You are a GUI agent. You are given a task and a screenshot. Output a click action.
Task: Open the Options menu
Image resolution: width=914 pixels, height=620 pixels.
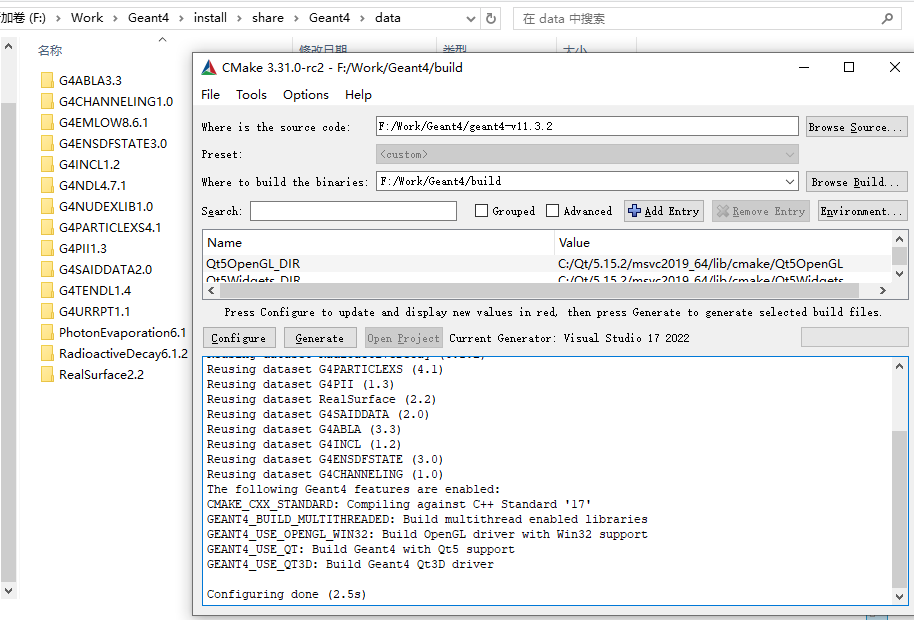pos(306,94)
